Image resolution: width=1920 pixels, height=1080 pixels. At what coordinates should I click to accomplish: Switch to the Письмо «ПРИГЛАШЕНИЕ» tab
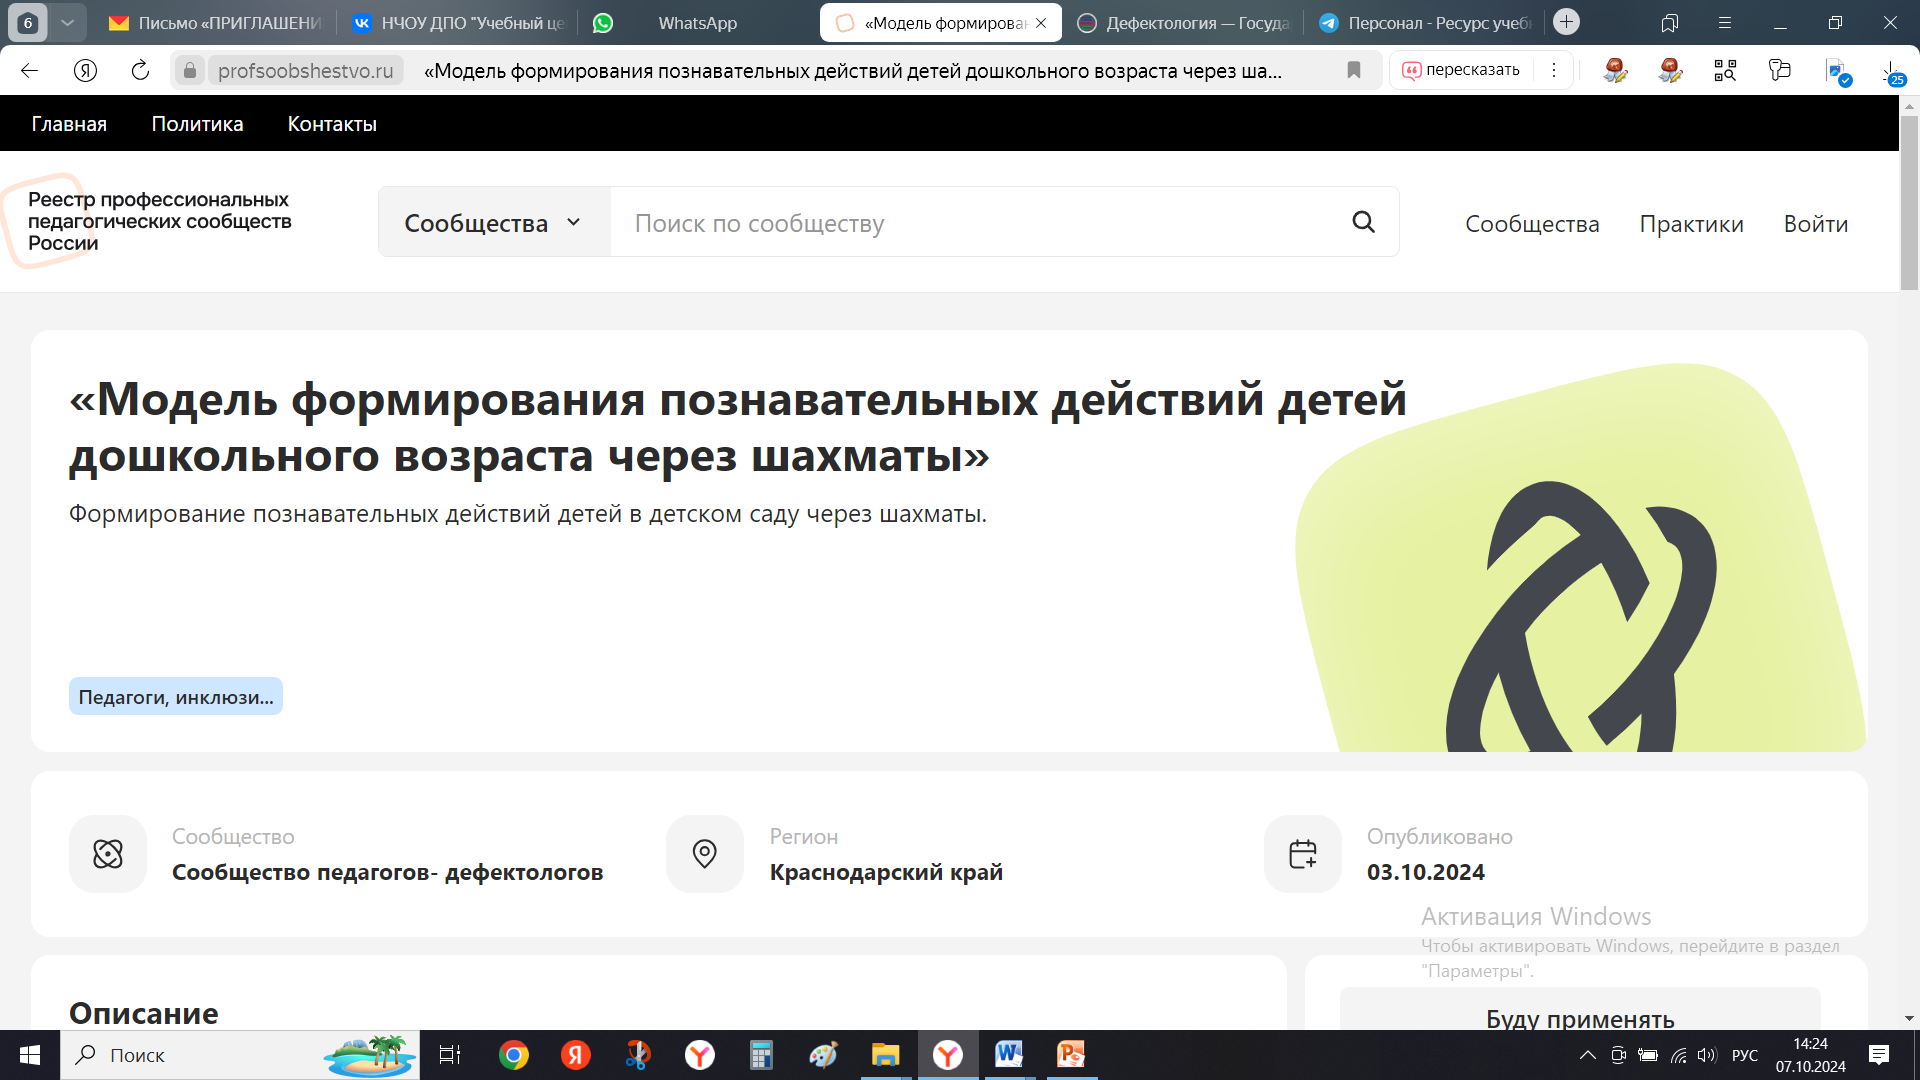pyautogui.click(x=216, y=22)
